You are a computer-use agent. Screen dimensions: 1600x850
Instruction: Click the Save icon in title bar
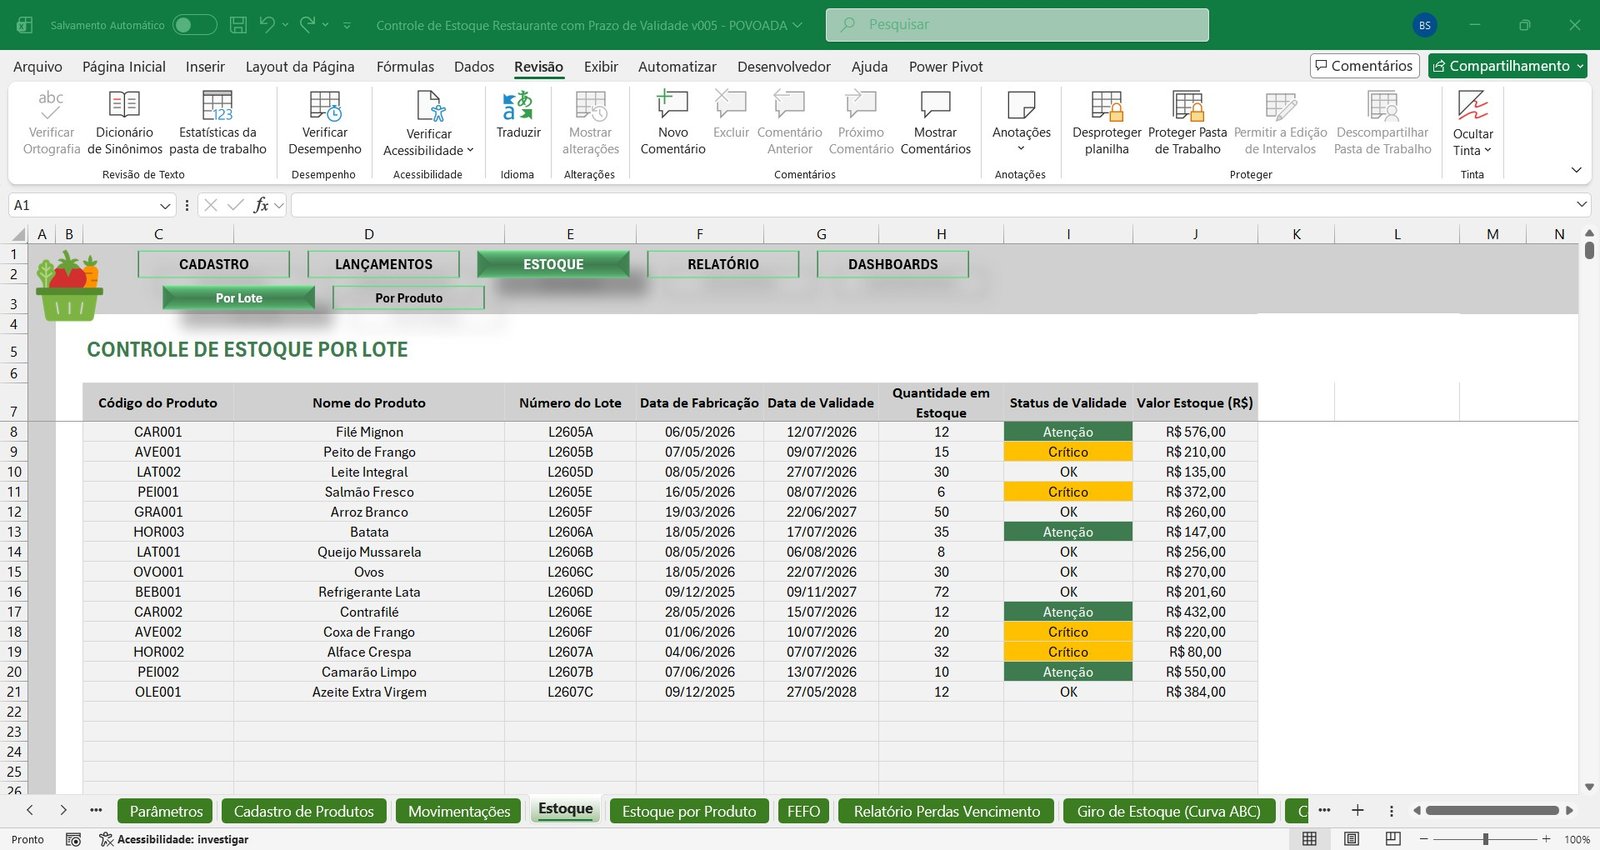click(238, 25)
